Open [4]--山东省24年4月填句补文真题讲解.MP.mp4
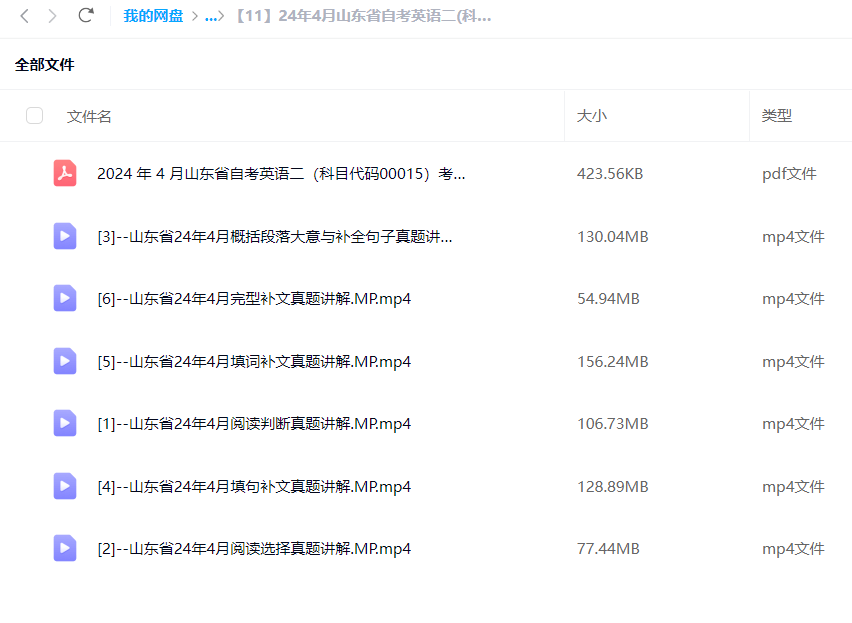The height and width of the screenshot is (623, 852). [x=254, y=487]
